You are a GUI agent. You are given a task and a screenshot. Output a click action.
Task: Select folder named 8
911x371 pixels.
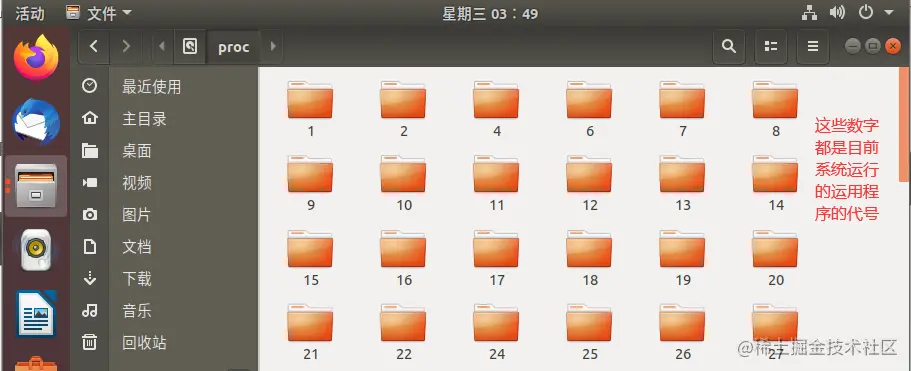(x=775, y=109)
